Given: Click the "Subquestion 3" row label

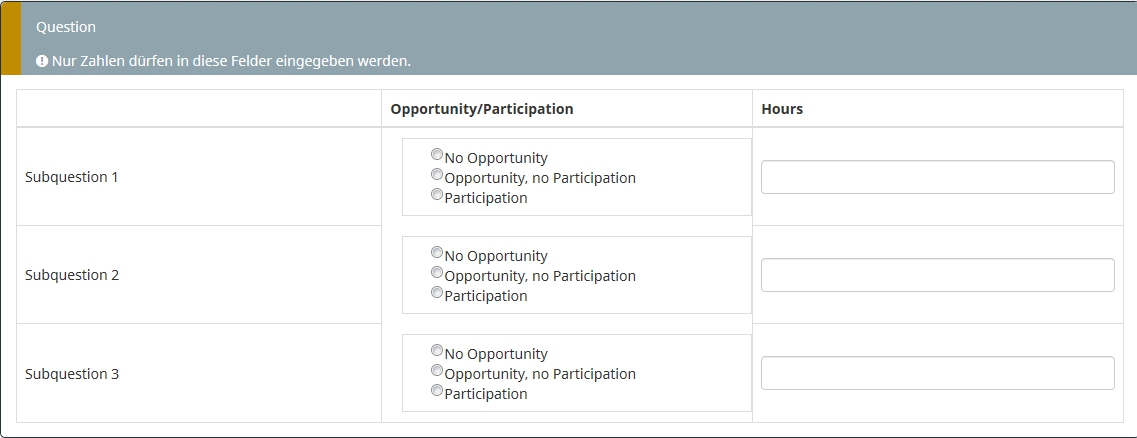Looking at the screenshot, I should 72,374.
